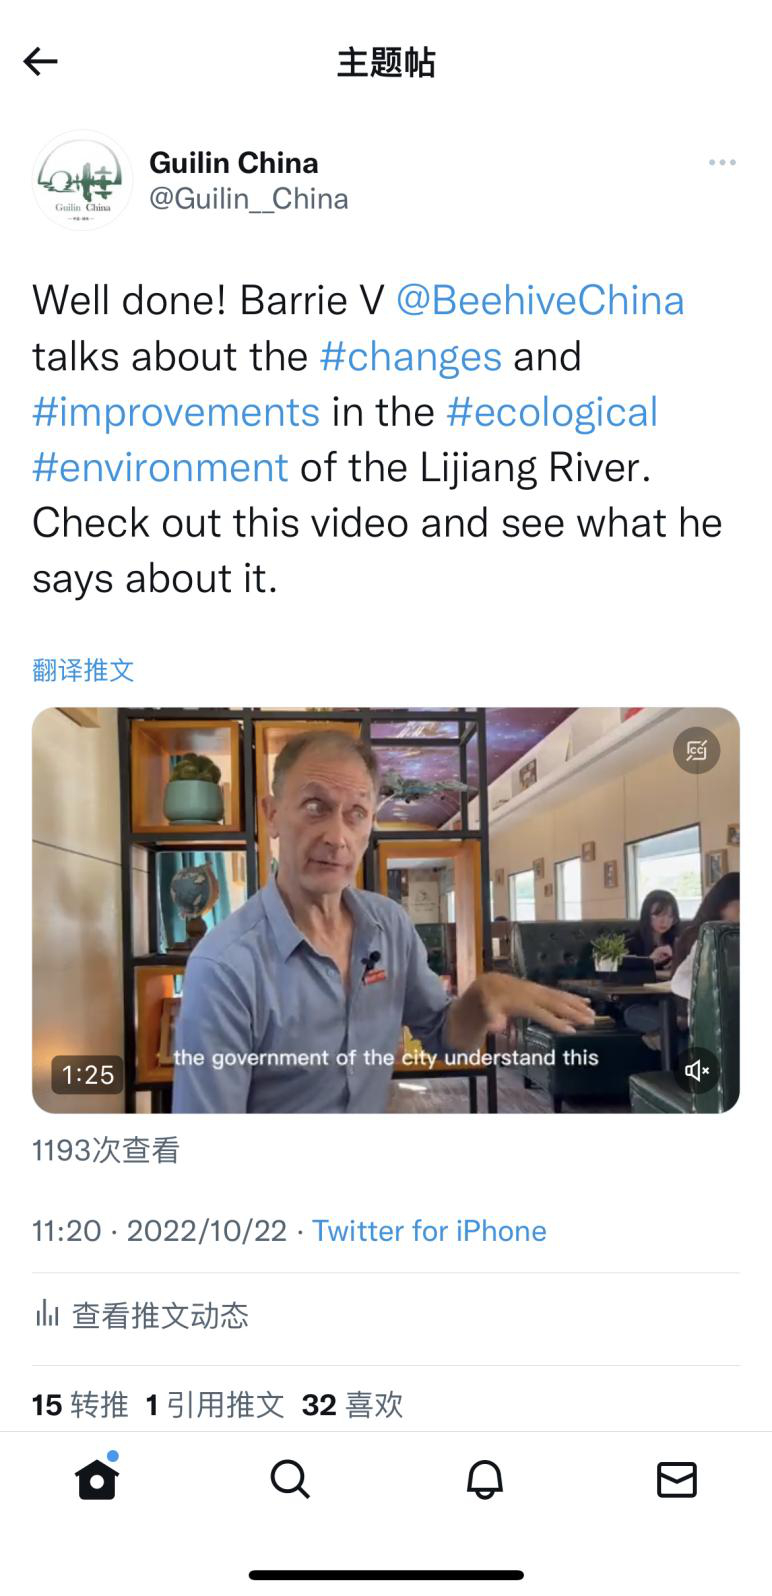
Task: Open the #changes hashtag
Action: pos(411,356)
